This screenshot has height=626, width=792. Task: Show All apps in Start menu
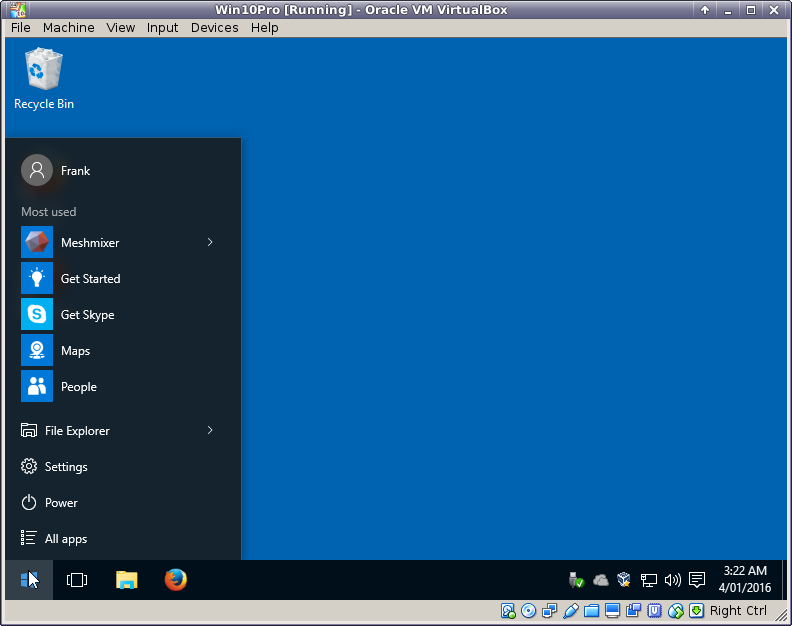pos(65,539)
